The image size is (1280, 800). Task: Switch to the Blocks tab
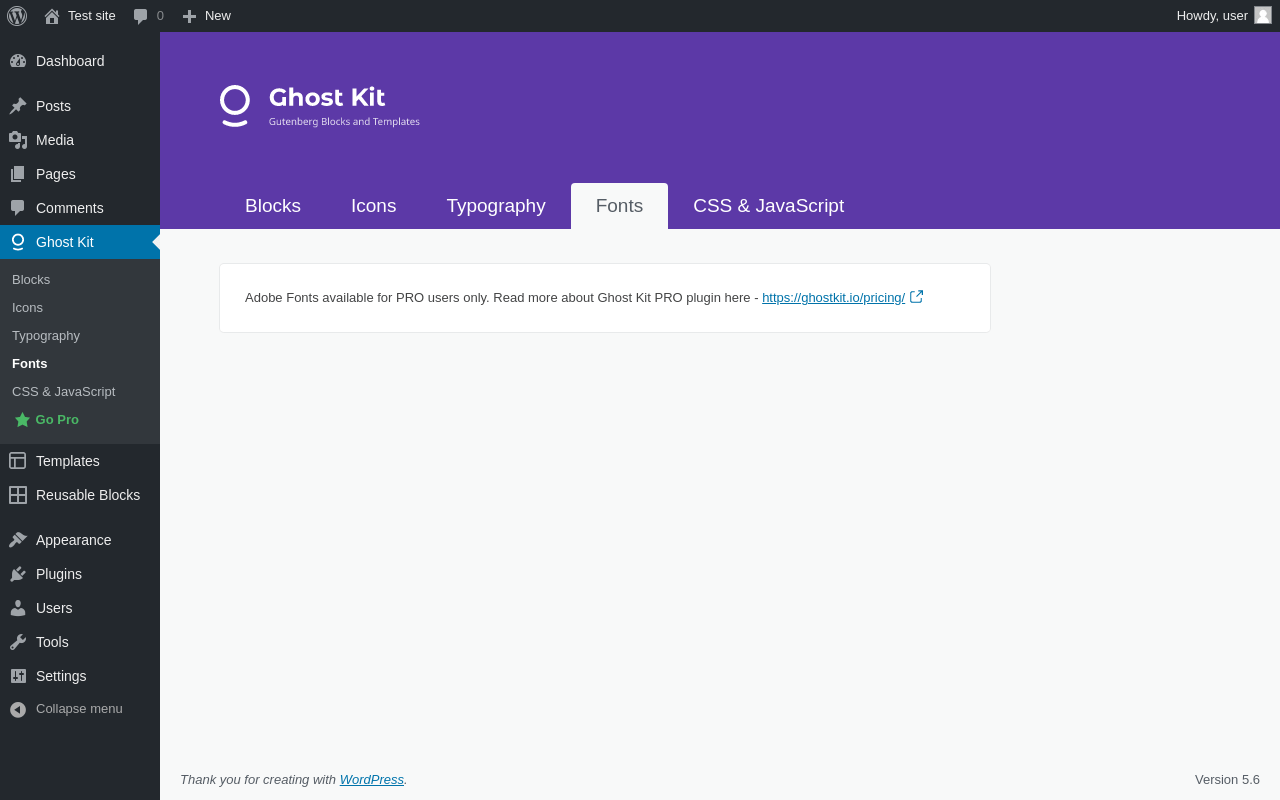click(273, 206)
